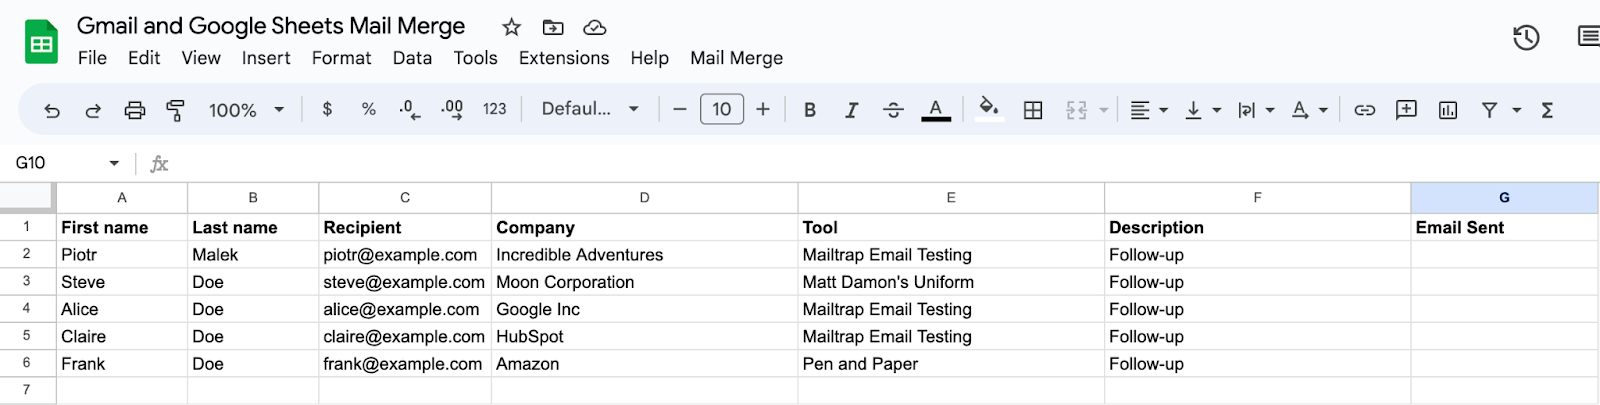
Task: Select the cell "Moon Corporation"
Action: (x=645, y=282)
